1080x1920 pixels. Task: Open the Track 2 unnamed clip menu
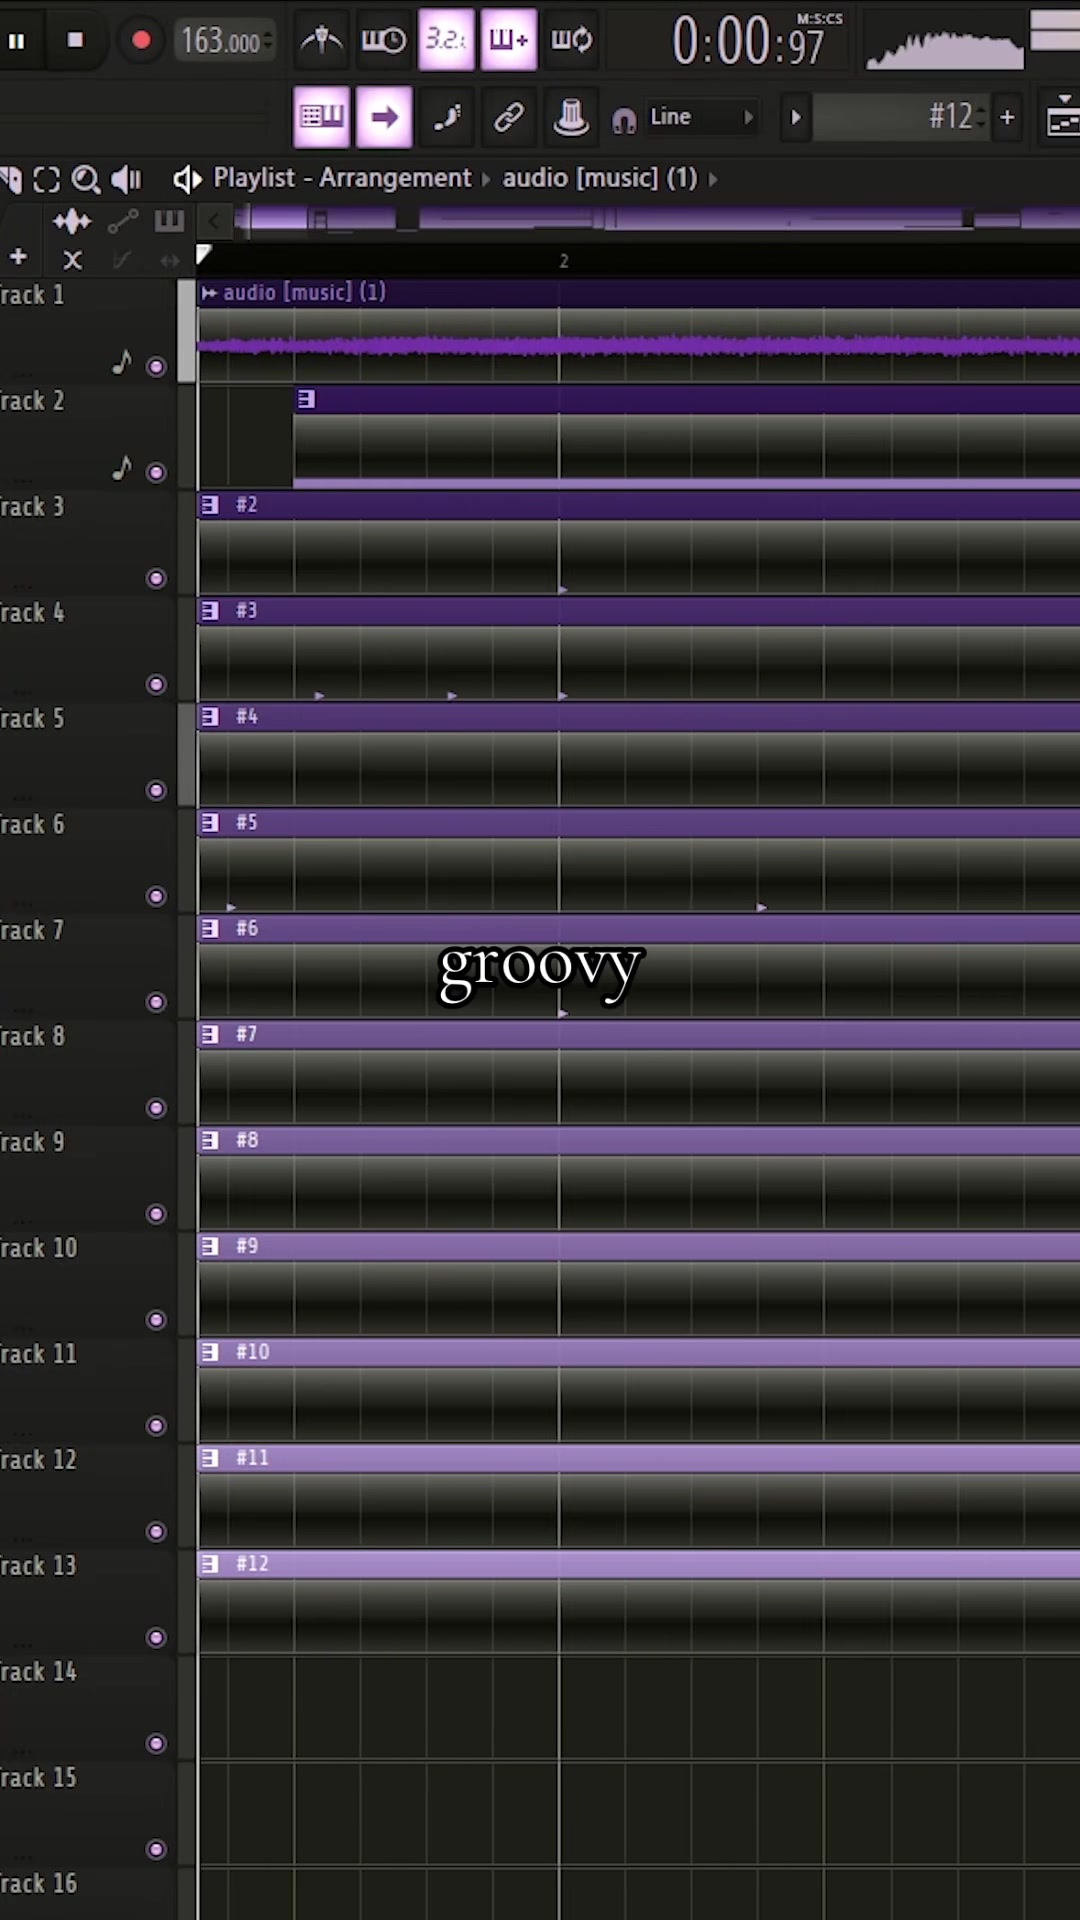[x=306, y=400]
